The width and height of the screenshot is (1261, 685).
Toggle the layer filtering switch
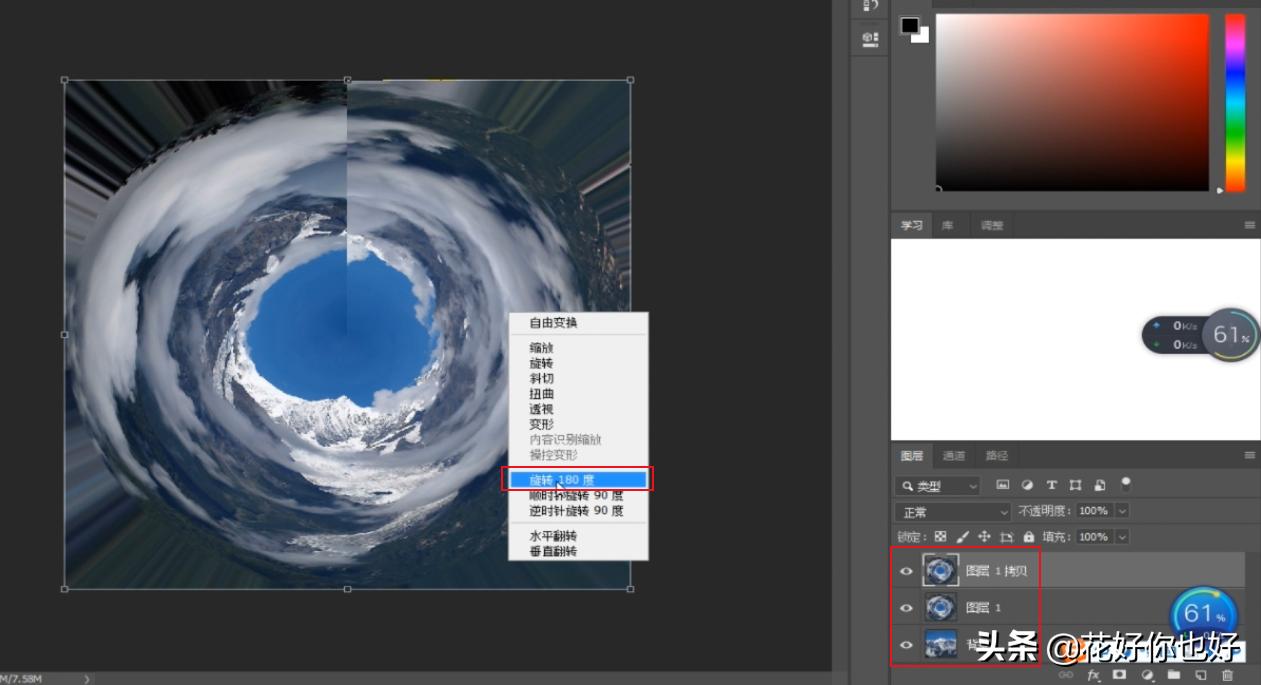(1126, 484)
